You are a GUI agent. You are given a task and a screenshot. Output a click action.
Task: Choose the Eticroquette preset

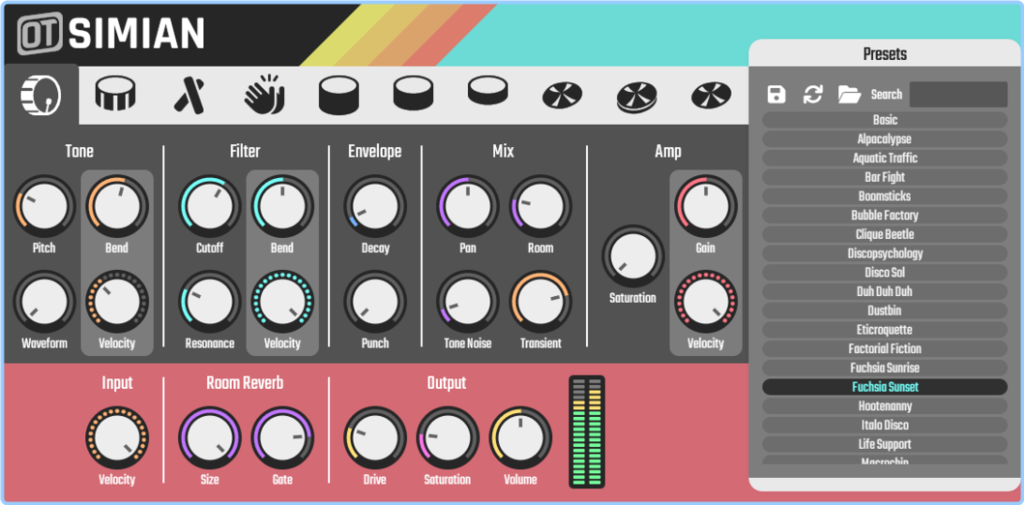(885, 329)
